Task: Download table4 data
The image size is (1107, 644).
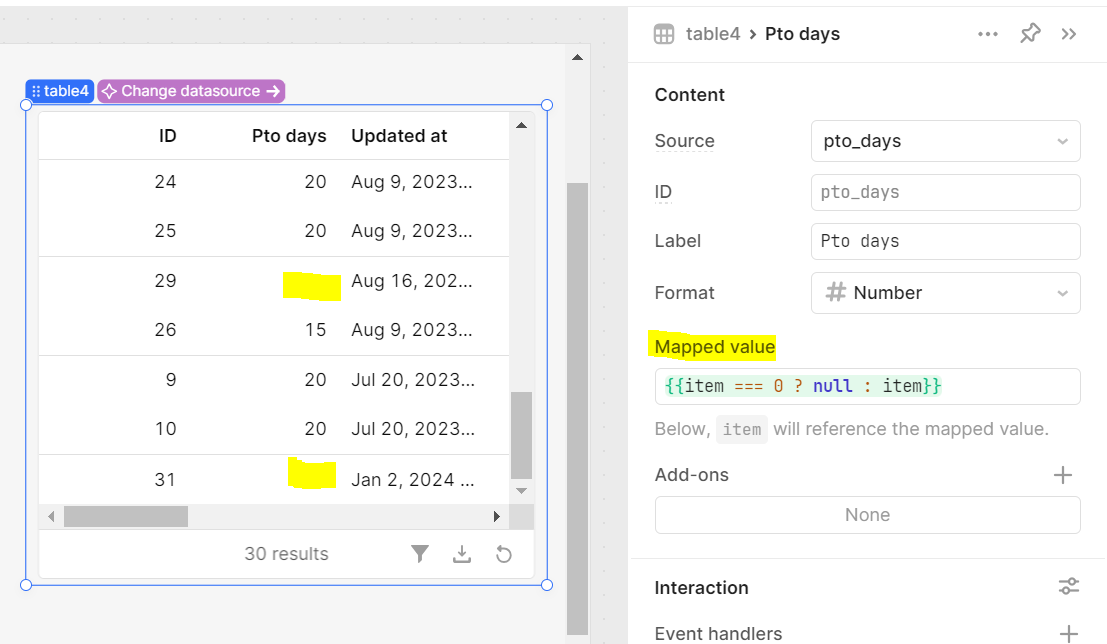Action: [x=462, y=553]
